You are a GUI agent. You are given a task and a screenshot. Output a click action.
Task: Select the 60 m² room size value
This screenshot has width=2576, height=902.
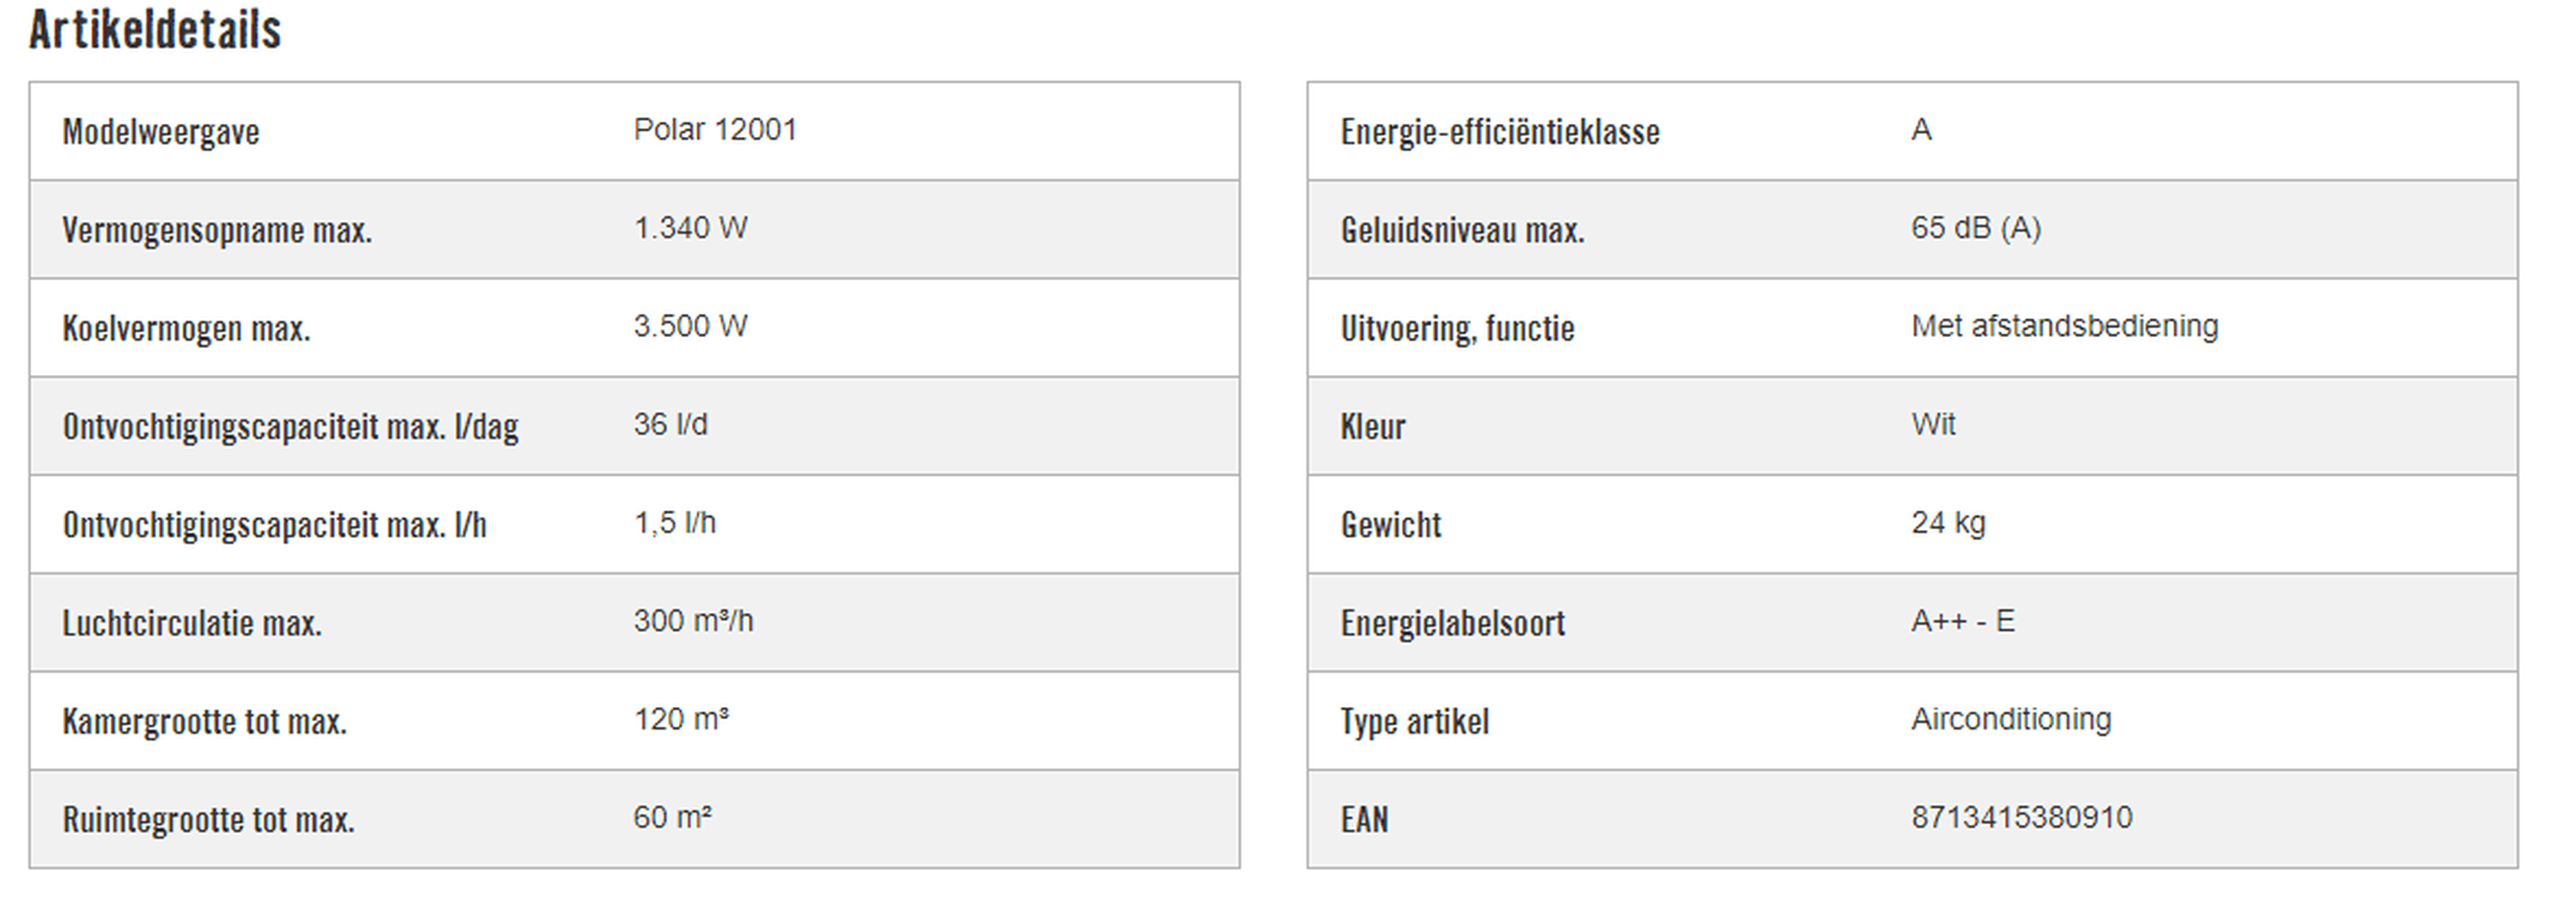(x=672, y=818)
